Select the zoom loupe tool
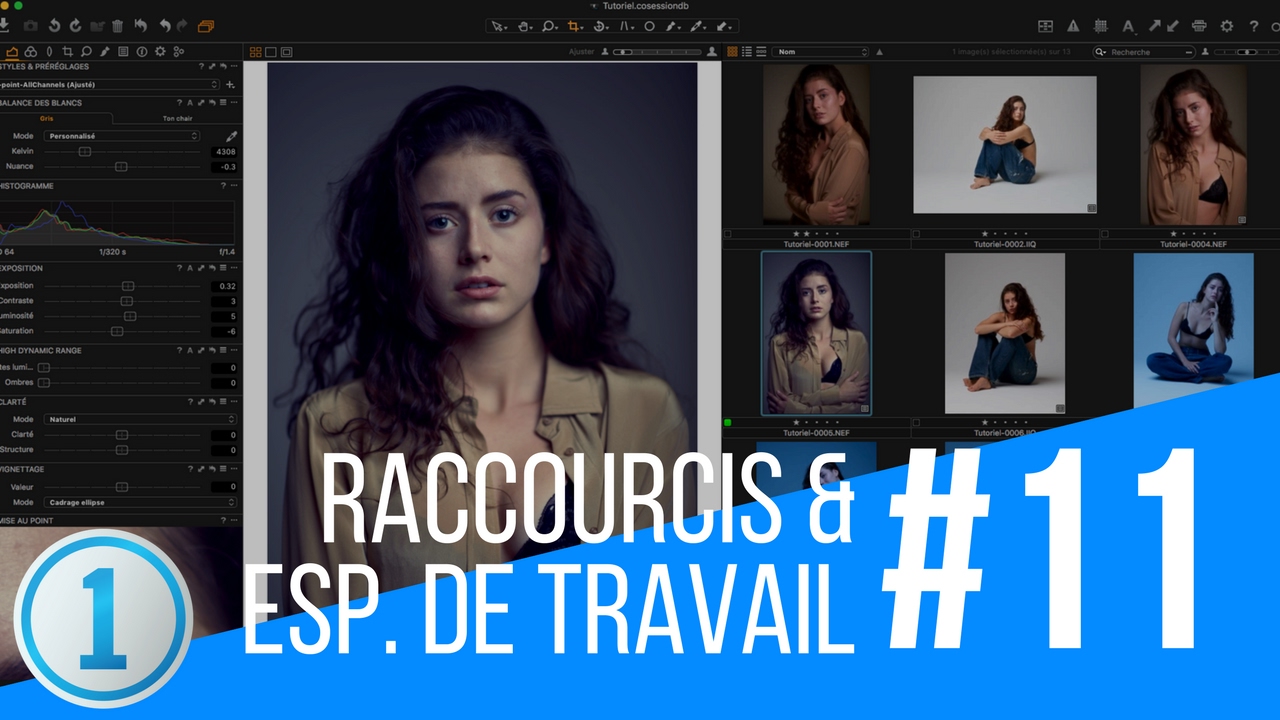The width and height of the screenshot is (1280, 720). coord(550,26)
